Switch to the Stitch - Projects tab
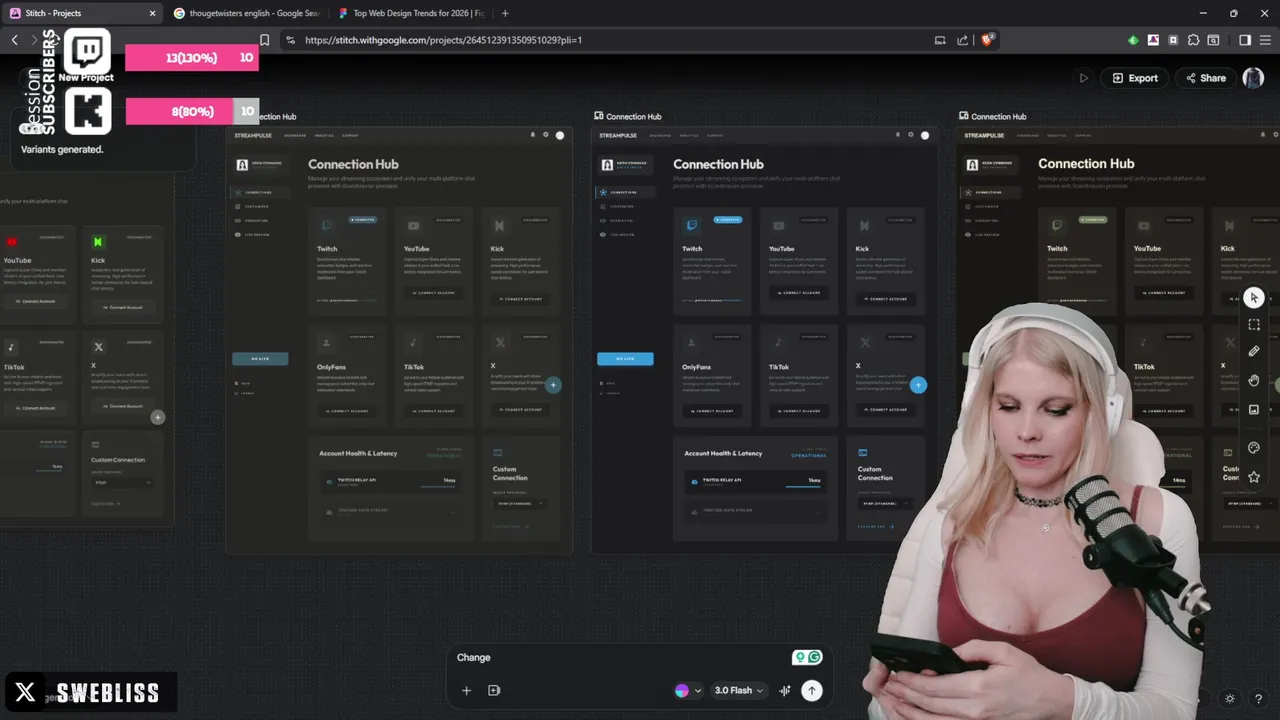Screen dimensions: 1280x720 click(x=82, y=13)
